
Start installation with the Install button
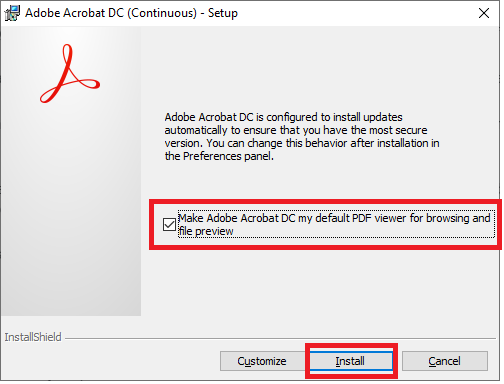click(350, 361)
